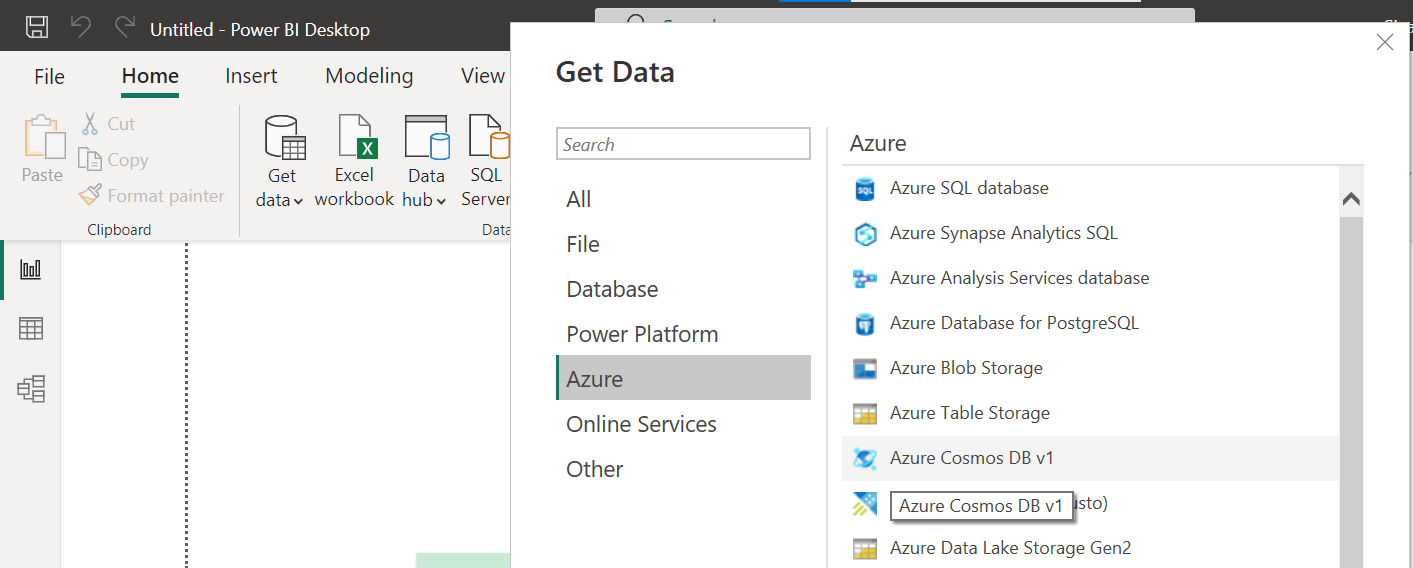
Task: Select the Power Platform category
Action: 683,334
